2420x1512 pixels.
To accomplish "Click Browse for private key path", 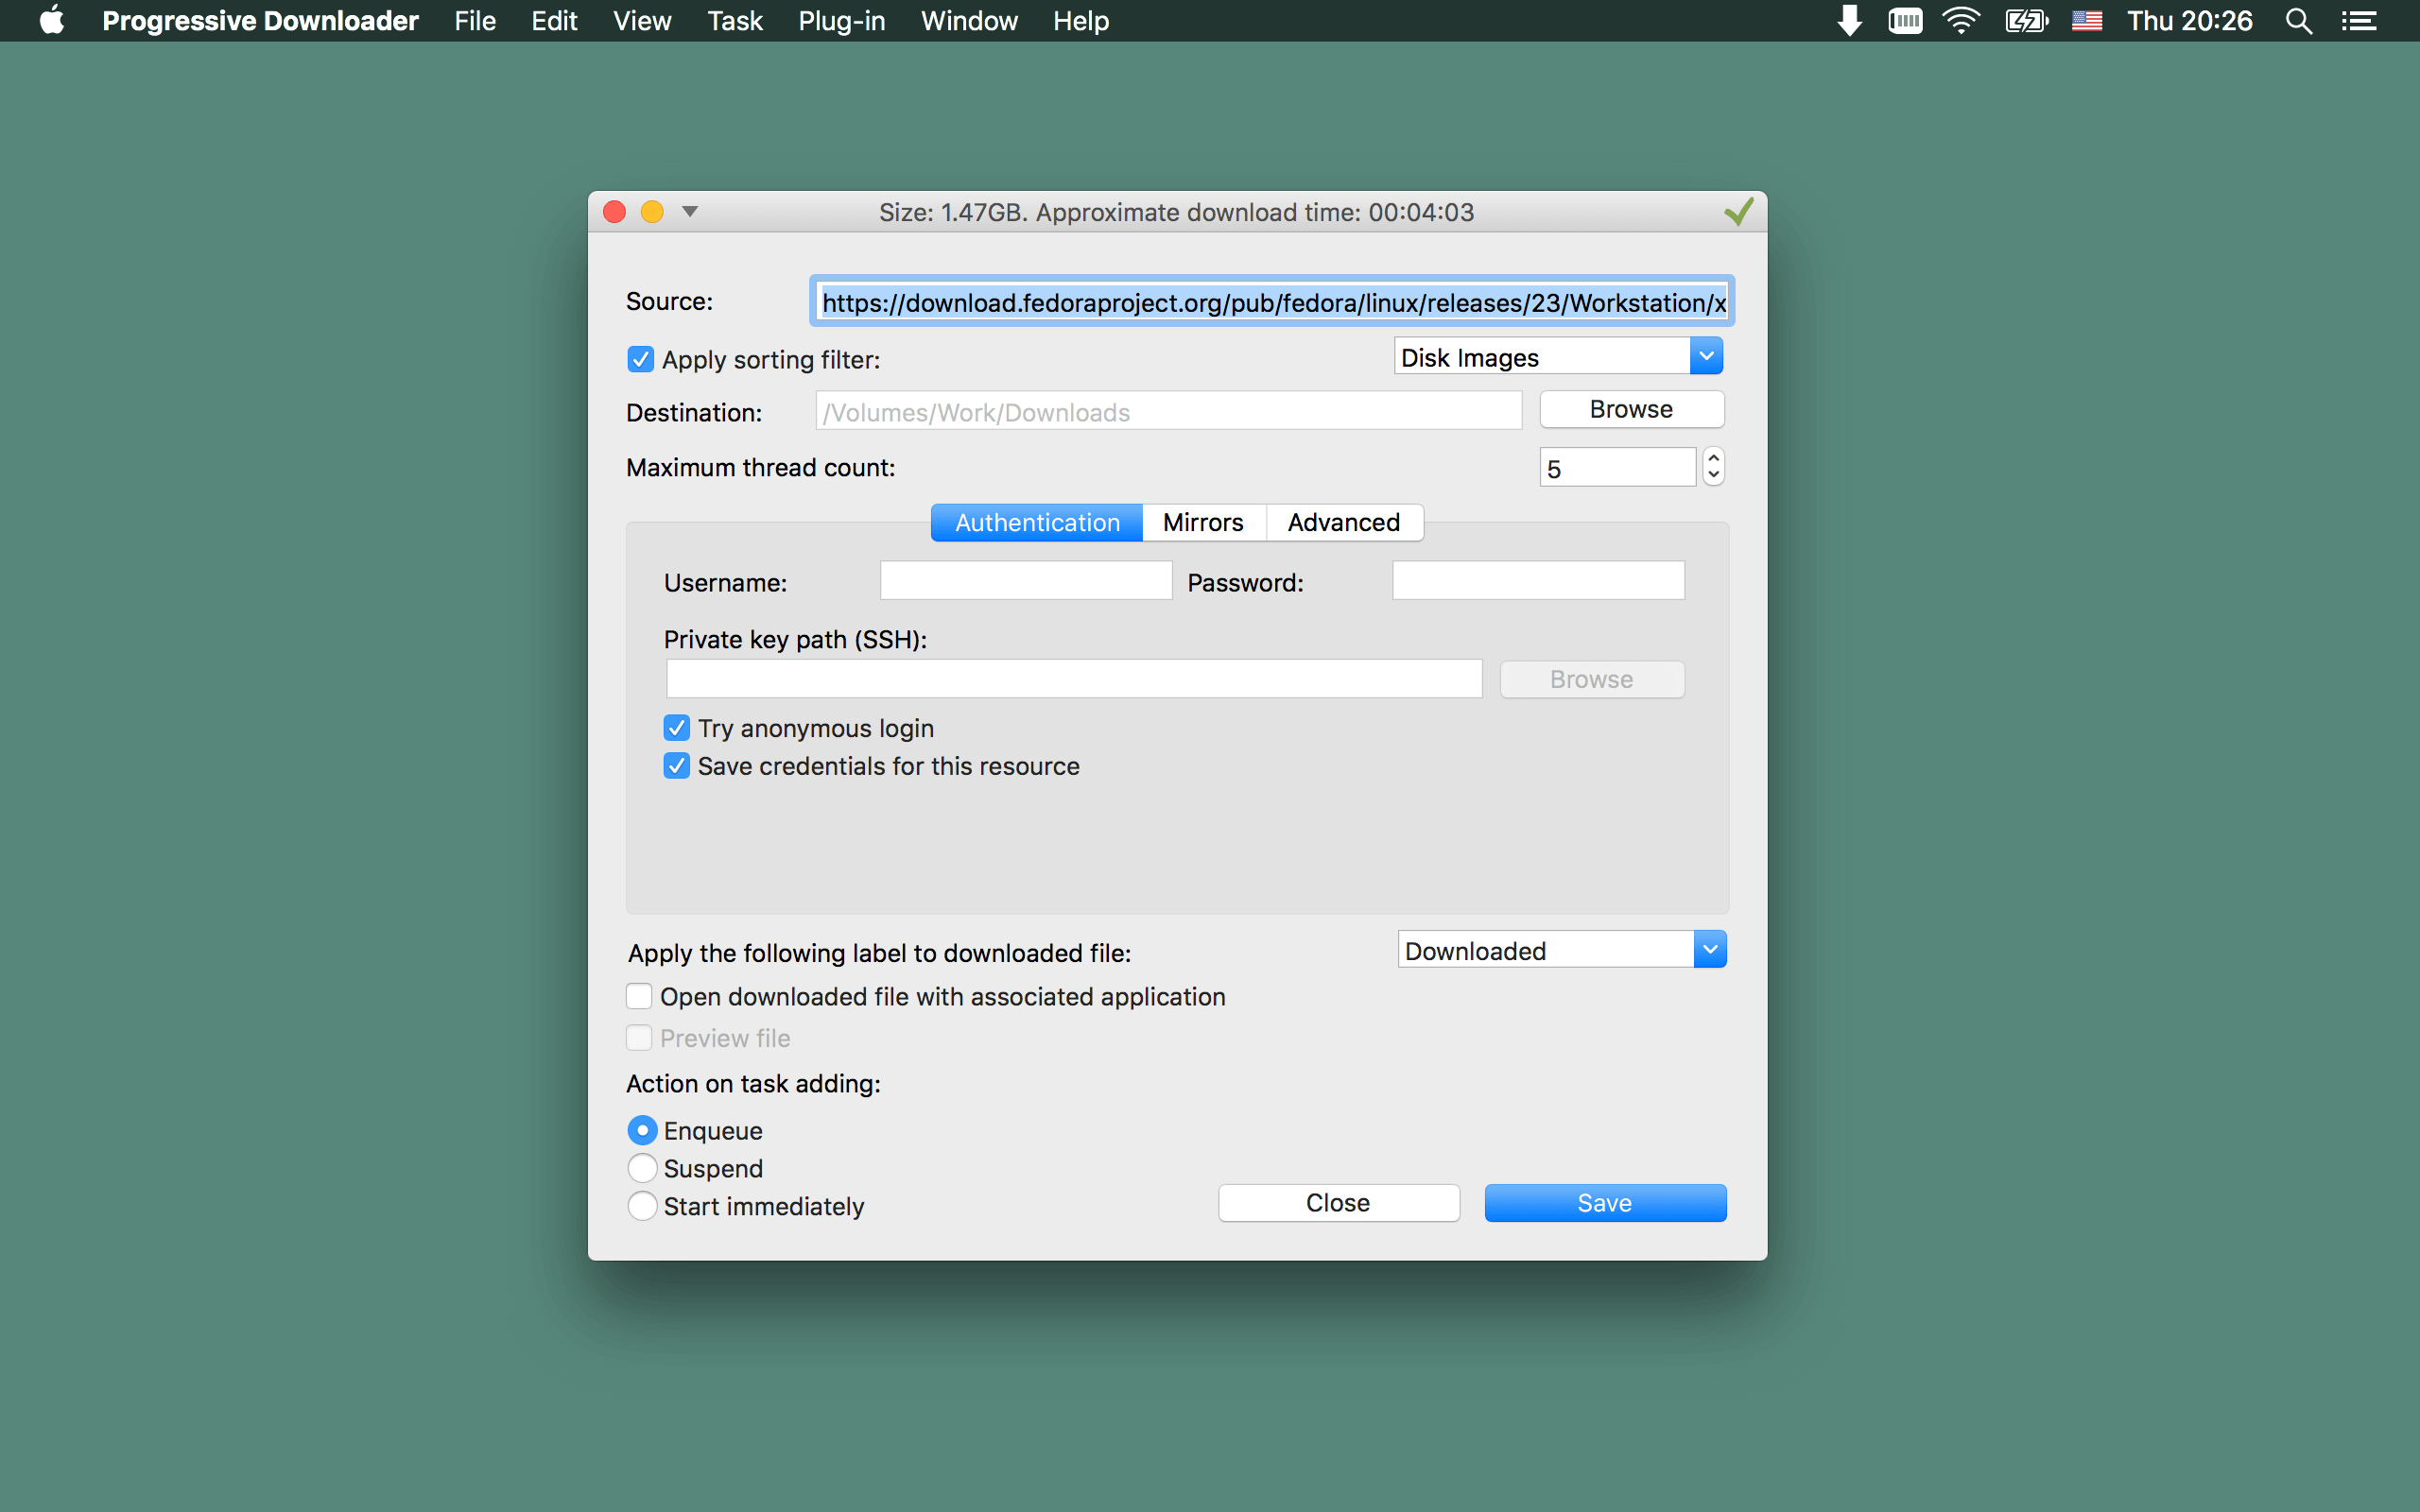I will [x=1591, y=679].
